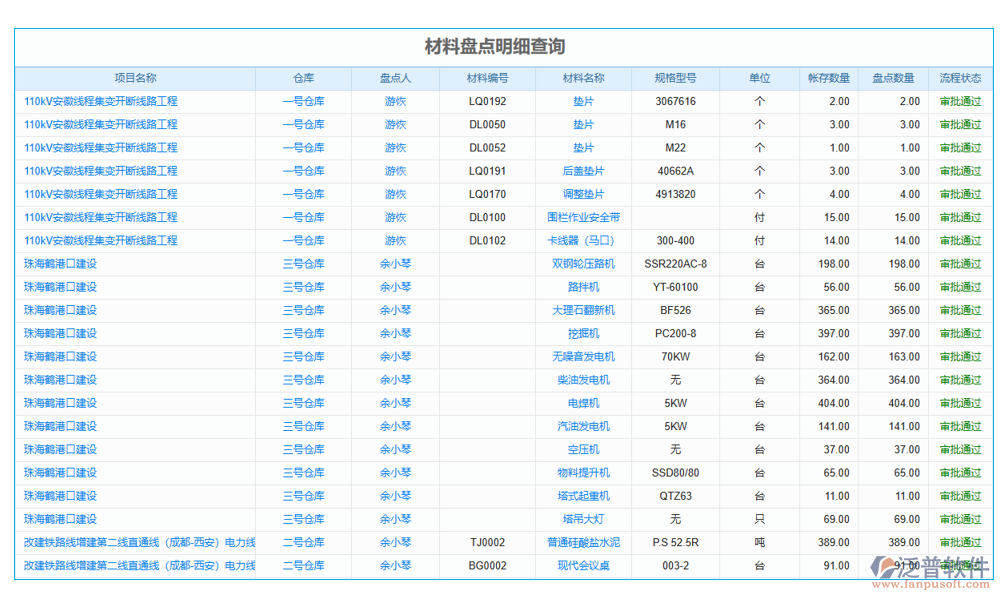Click the 流程状态 column header
The width and height of the screenshot is (1000, 600).
tap(963, 77)
